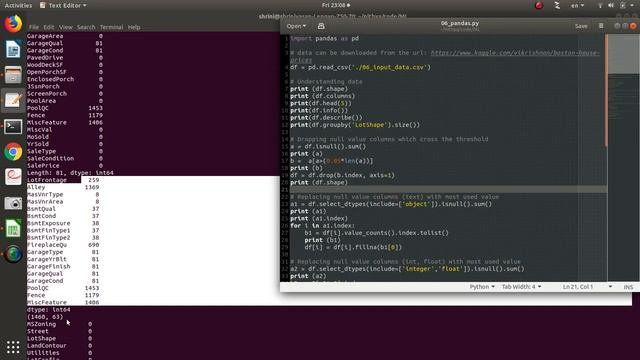Open LibreOffice Calc from the dock
640x360 pixels.
pos(13,228)
